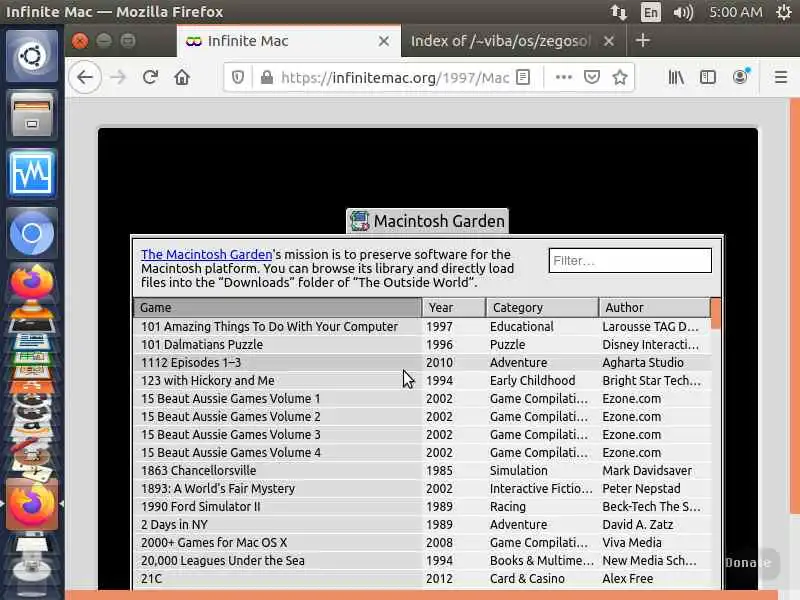Viewport: 800px width, 600px height.
Task: Select the '1863 Chancellorsville' row
Action: click(x=421, y=470)
